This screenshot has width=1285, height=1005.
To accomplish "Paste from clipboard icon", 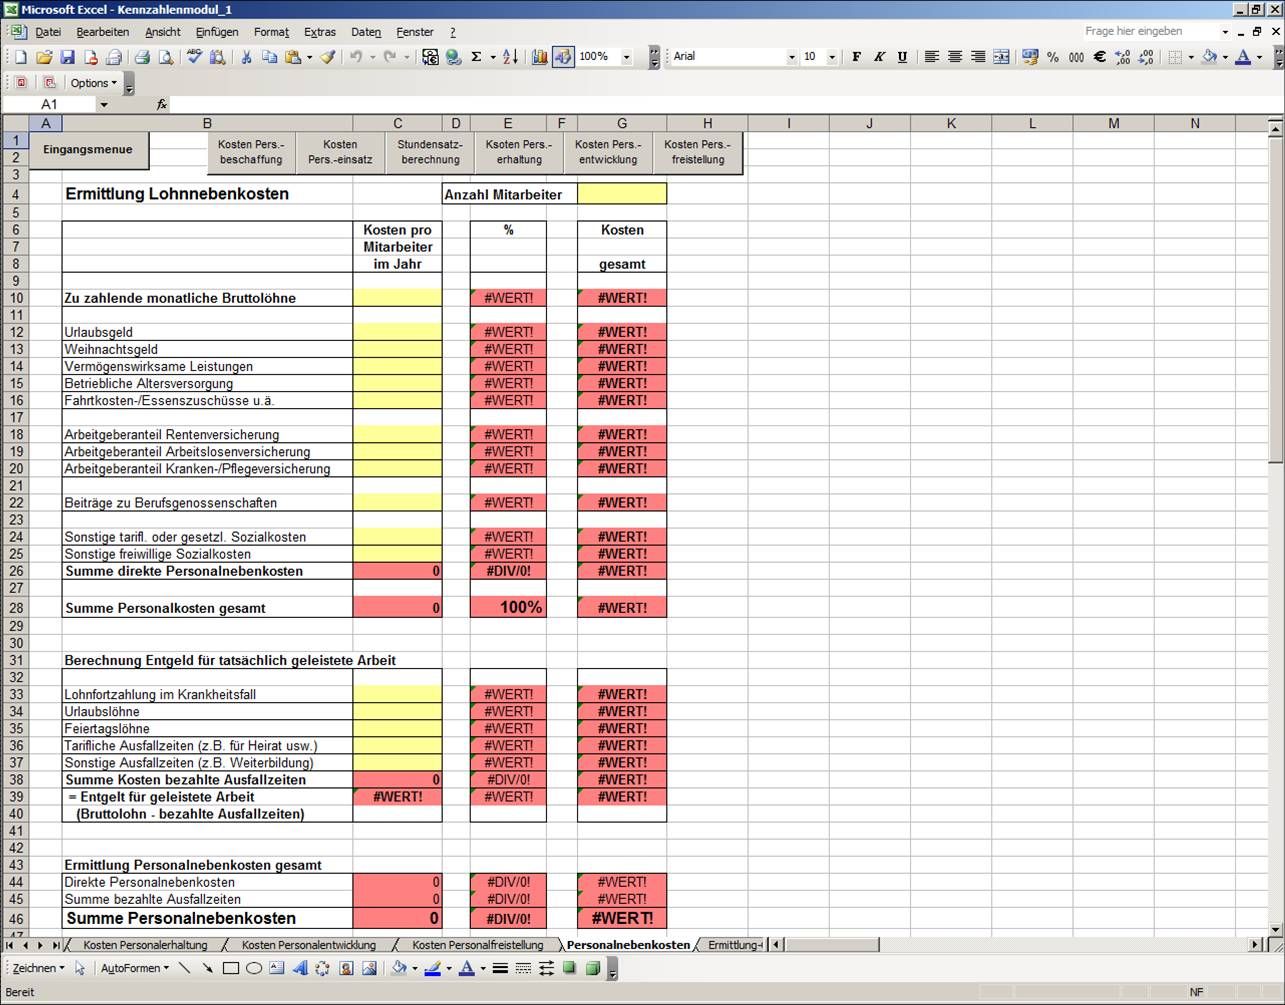I will [x=292, y=57].
